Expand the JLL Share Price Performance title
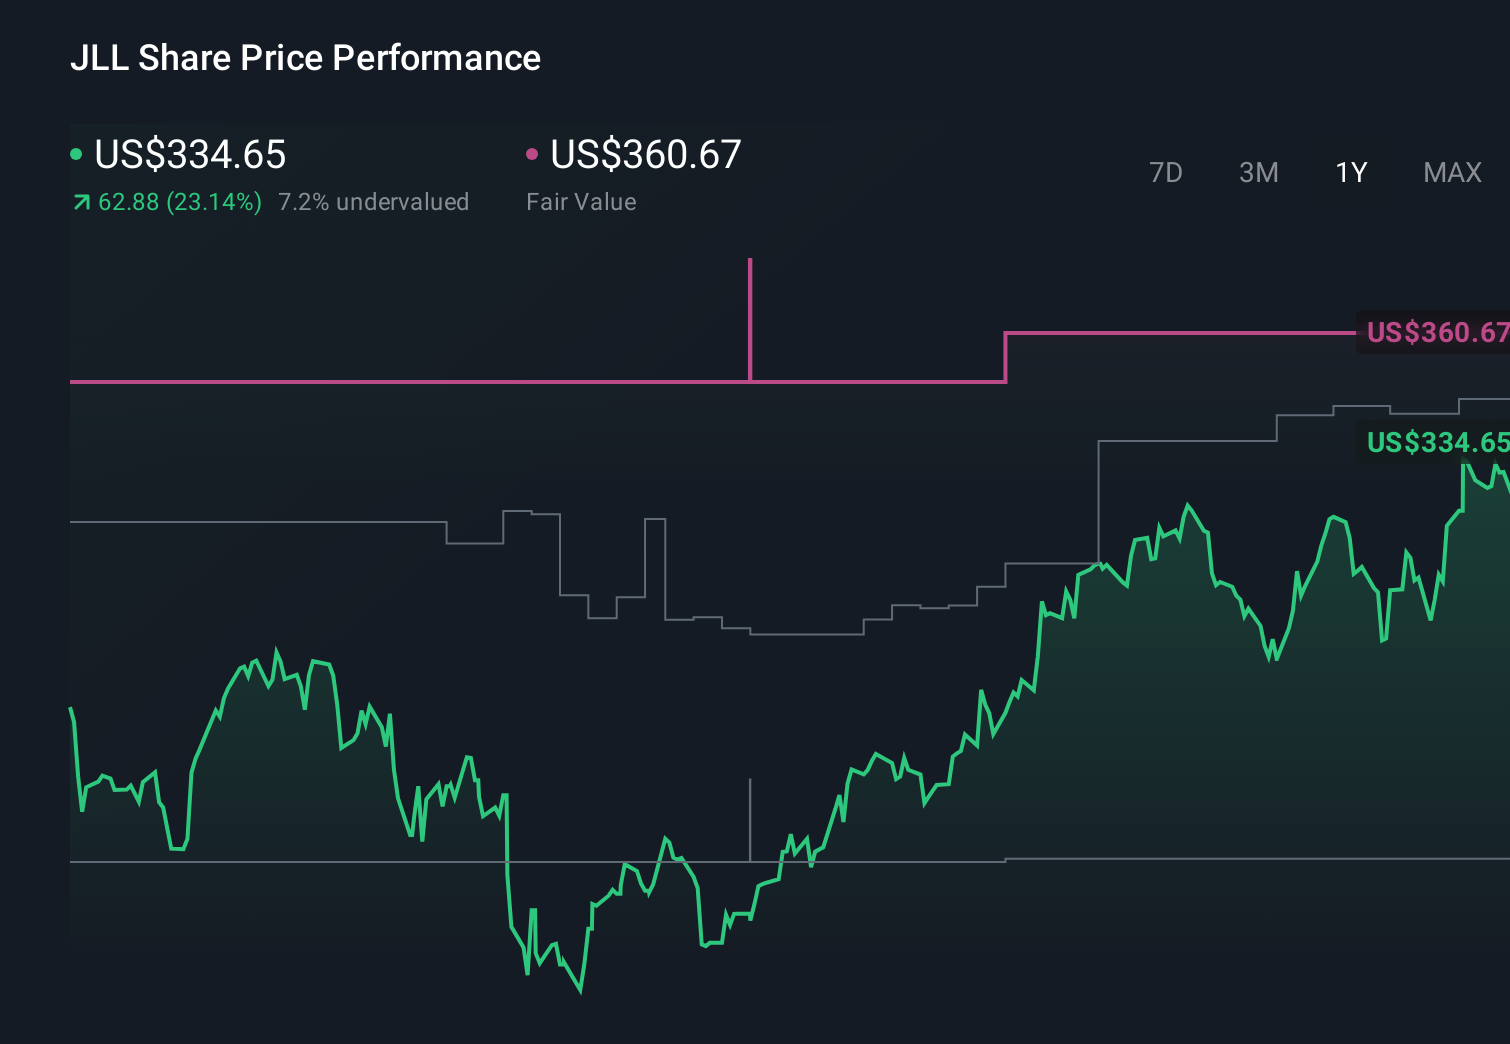This screenshot has height=1044, width=1510. pyautogui.click(x=306, y=58)
